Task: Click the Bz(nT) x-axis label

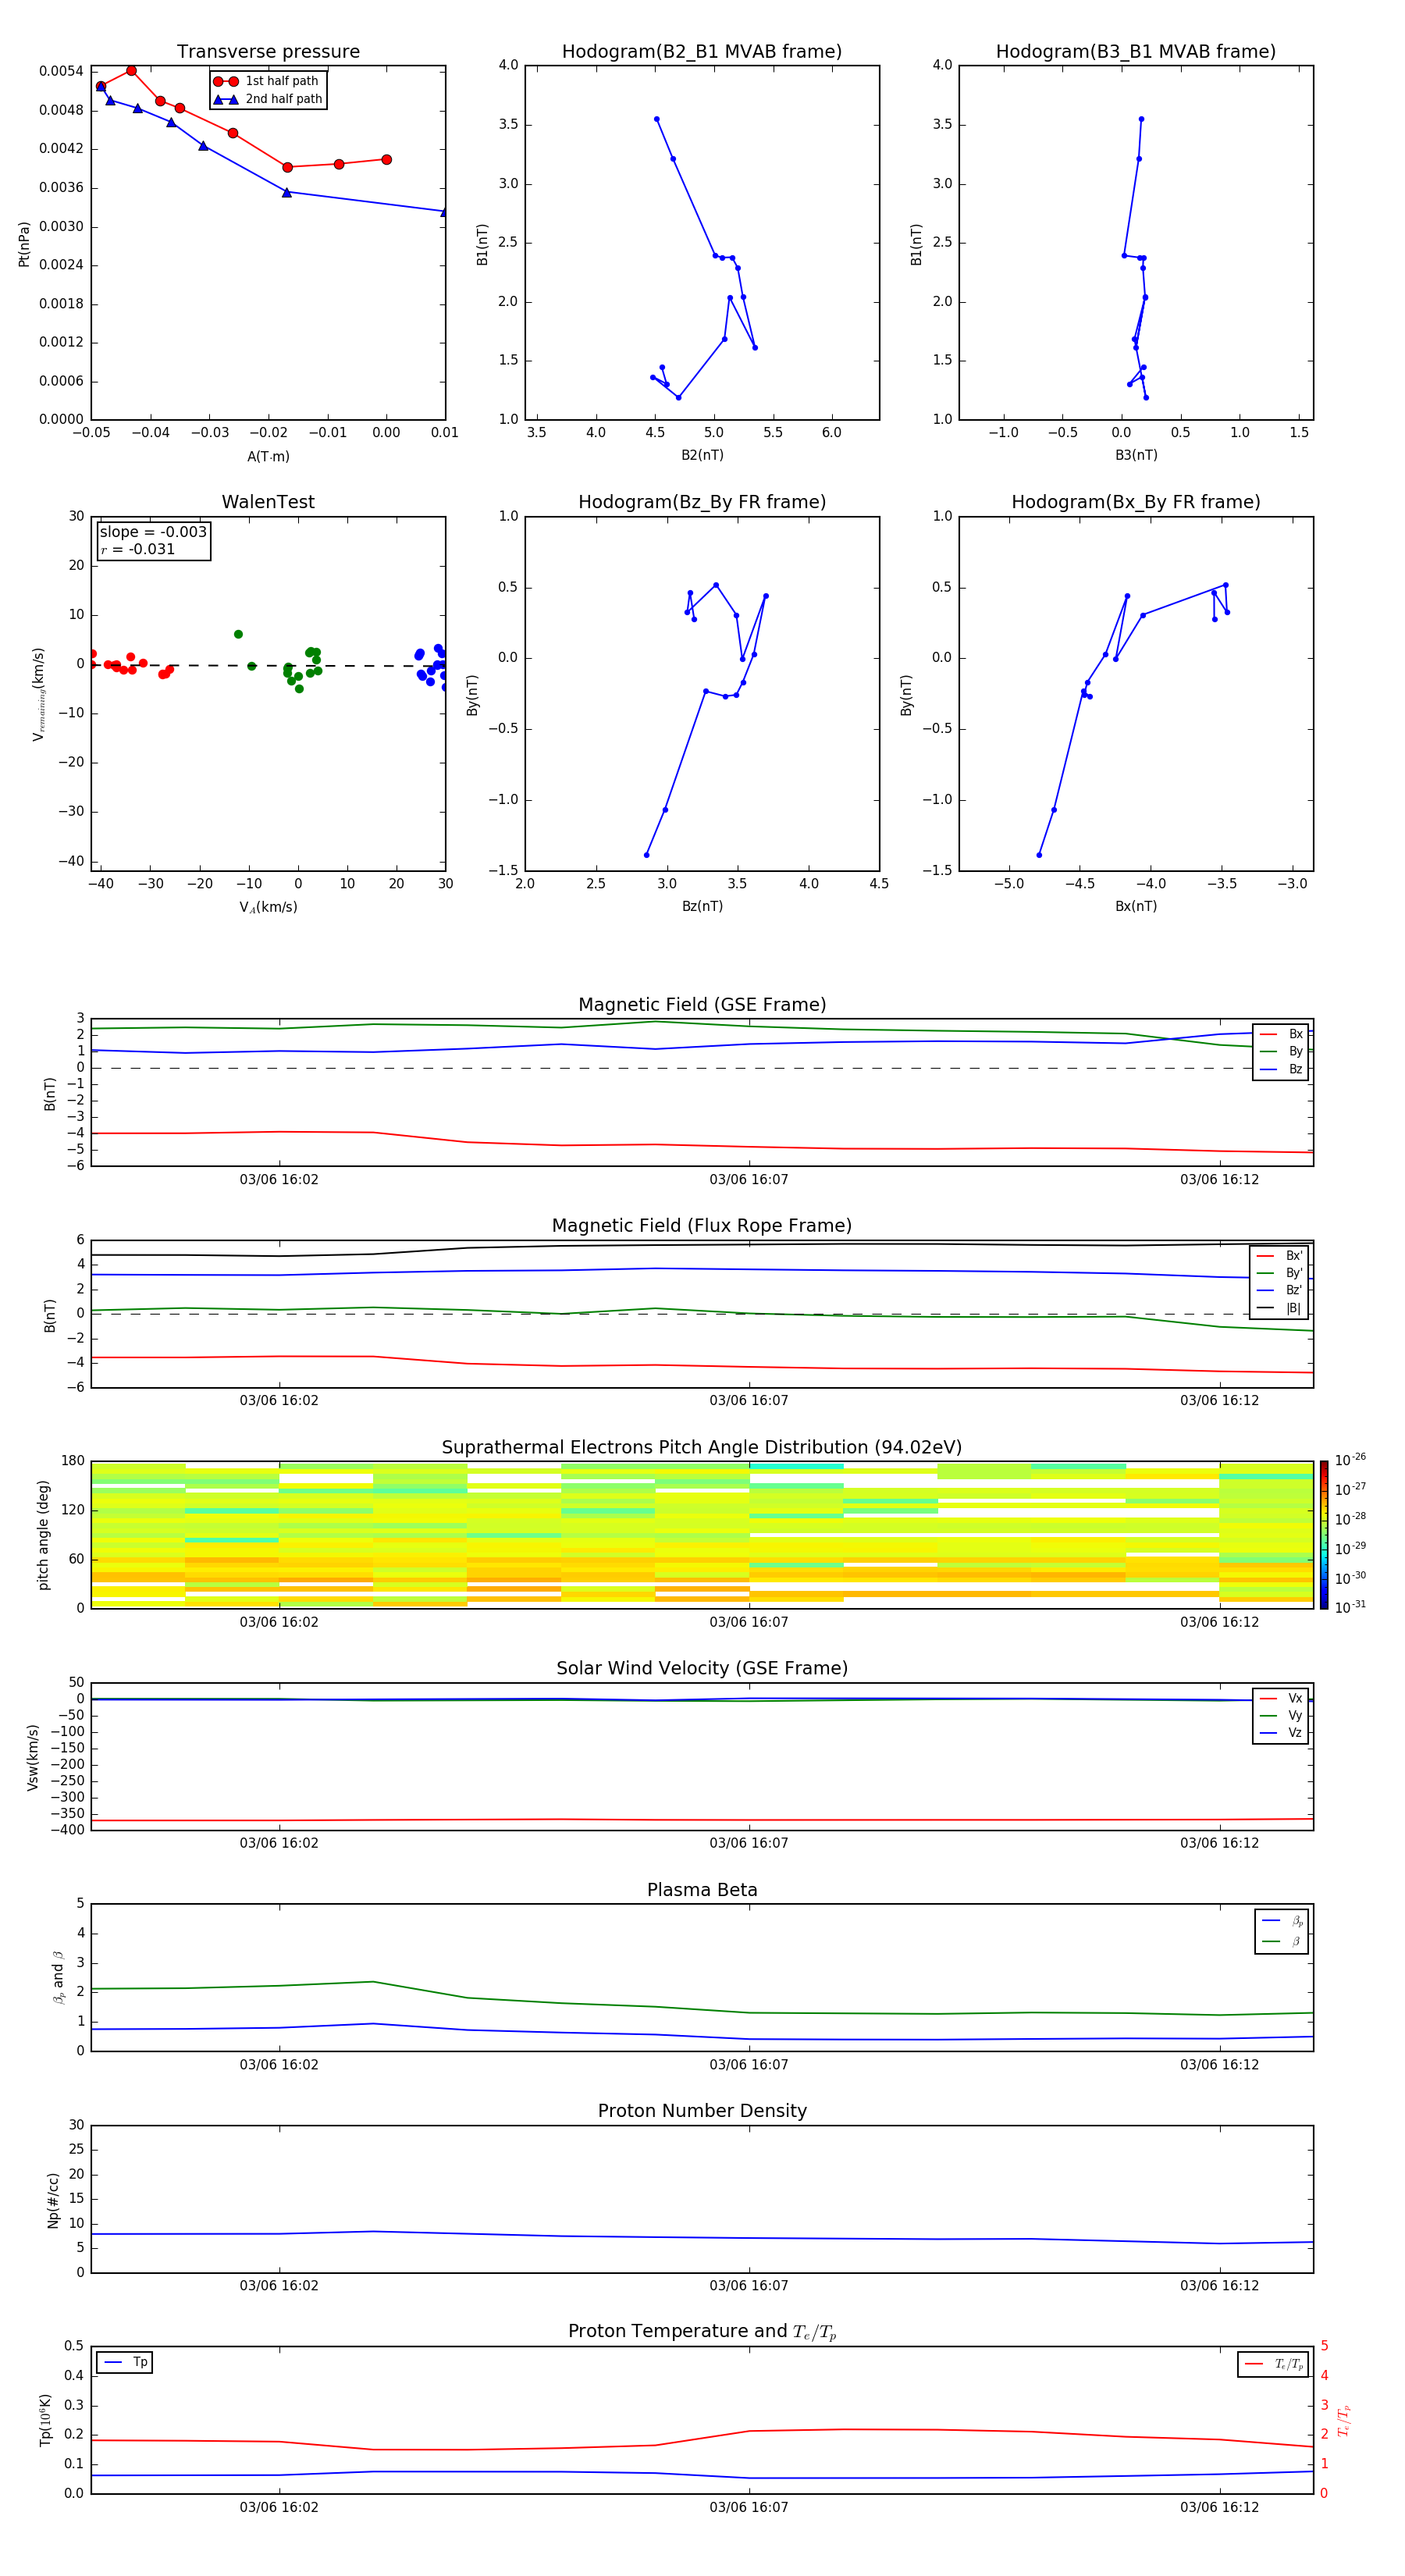Action: point(702,906)
